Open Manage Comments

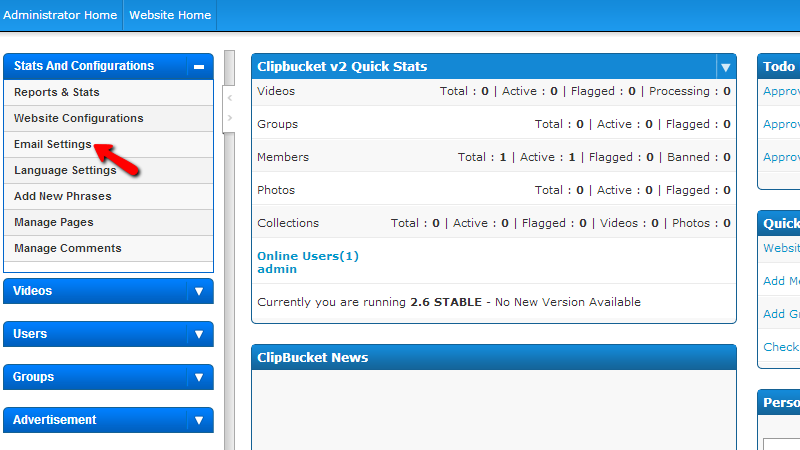108,248
